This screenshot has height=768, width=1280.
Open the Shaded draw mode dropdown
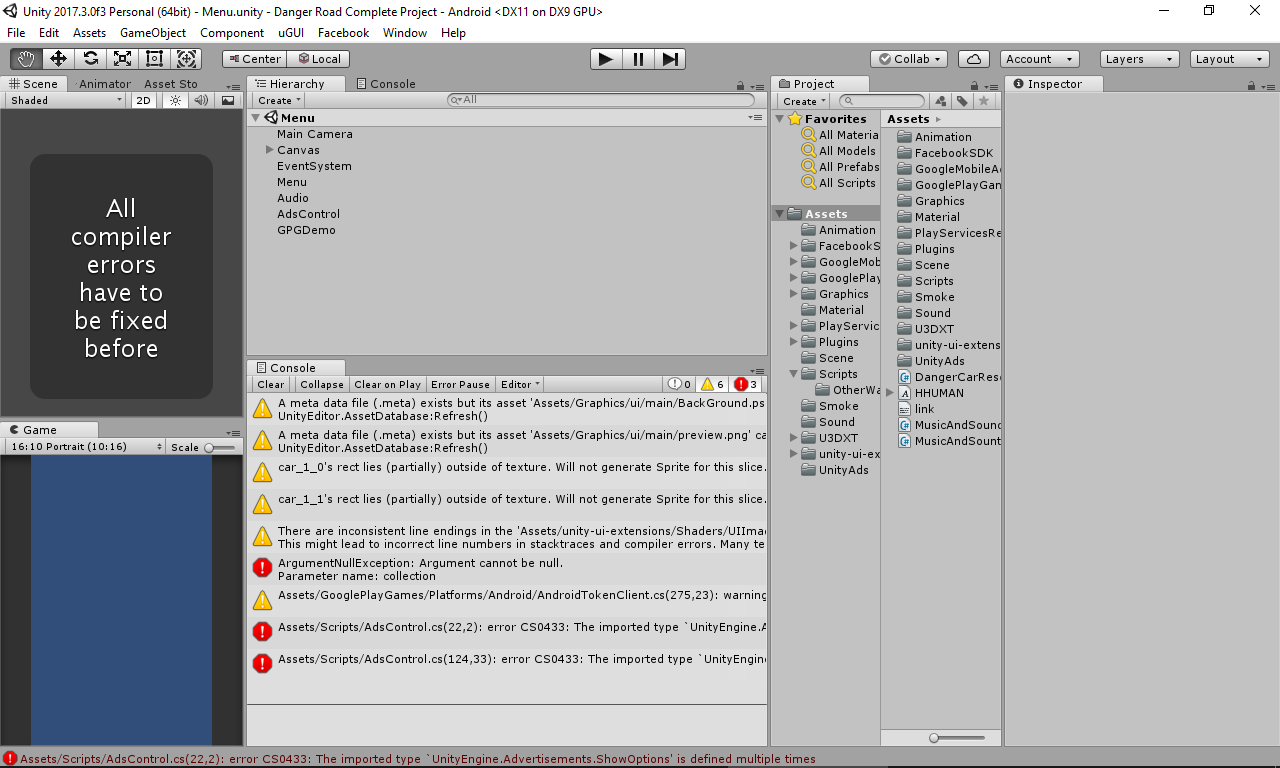pos(66,100)
